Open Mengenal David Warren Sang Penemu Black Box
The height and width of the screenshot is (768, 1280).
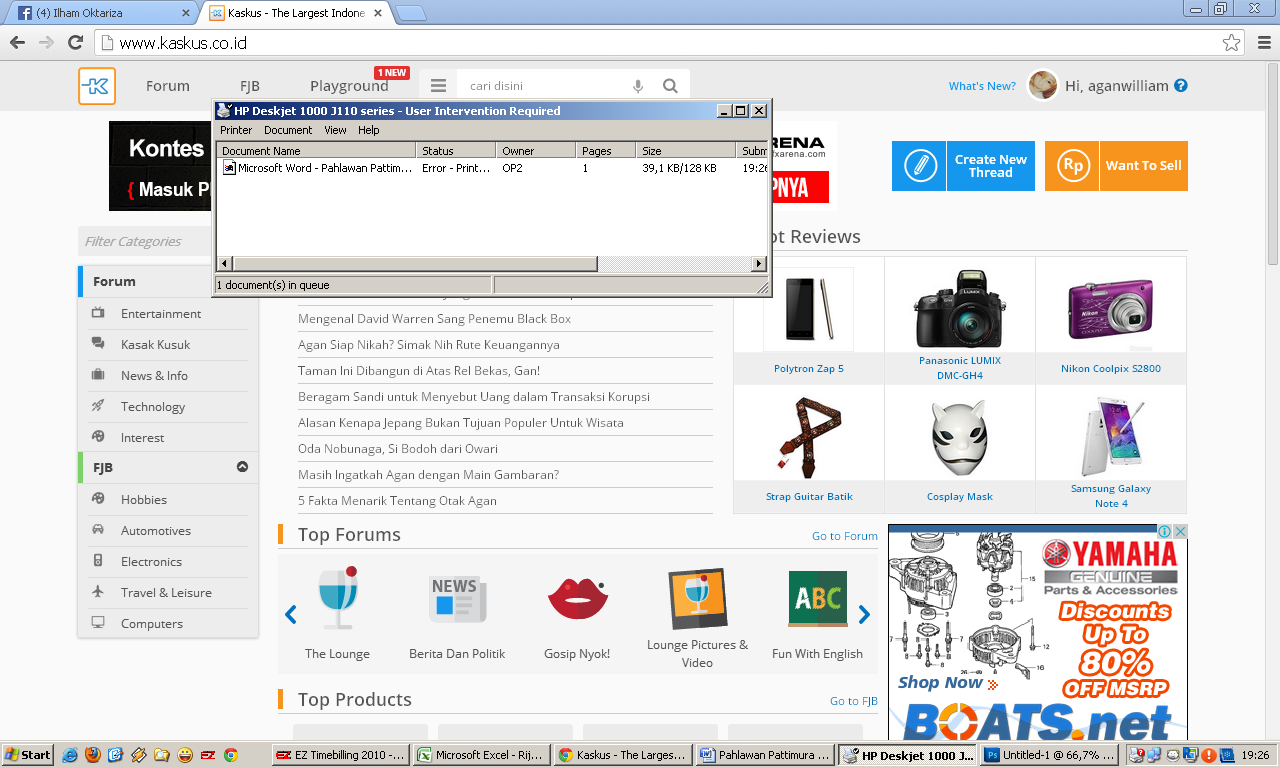(x=434, y=318)
